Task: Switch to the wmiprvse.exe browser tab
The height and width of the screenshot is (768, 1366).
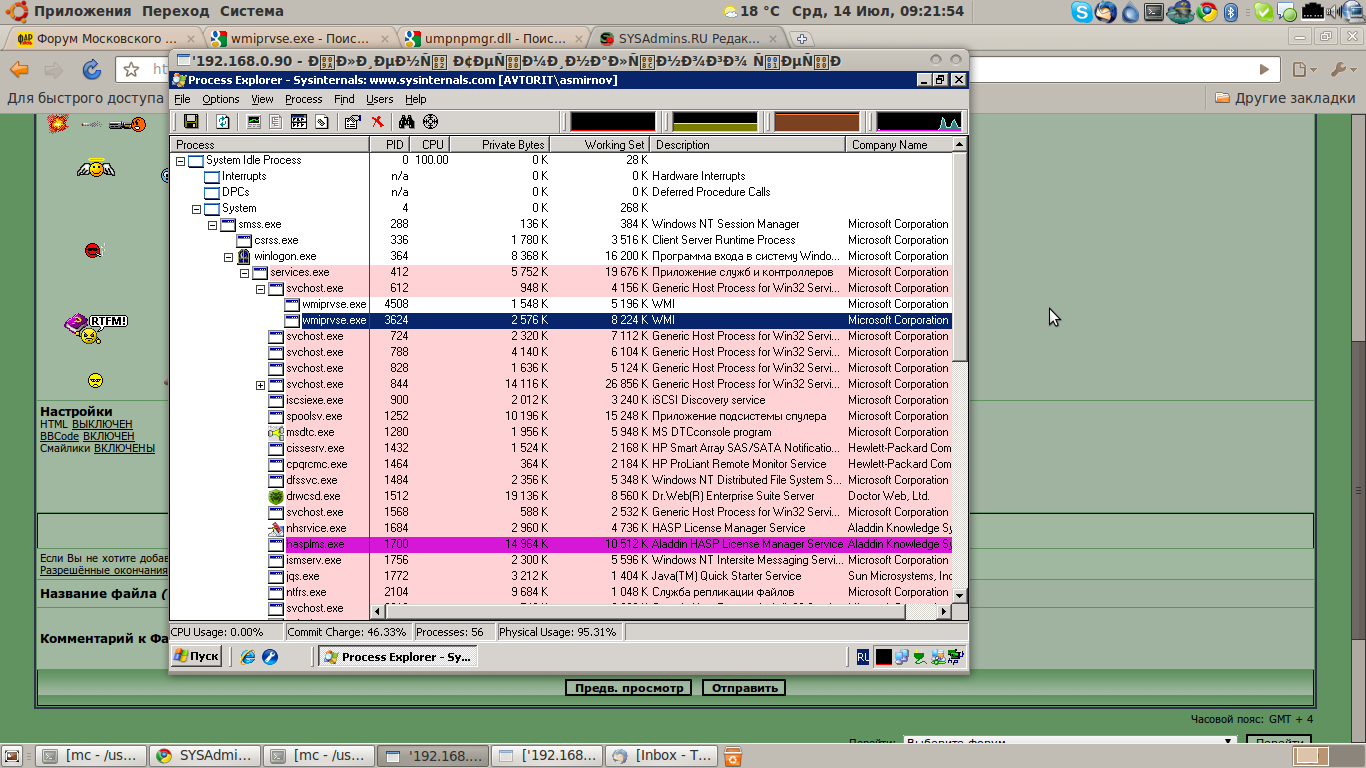Action: [298, 38]
